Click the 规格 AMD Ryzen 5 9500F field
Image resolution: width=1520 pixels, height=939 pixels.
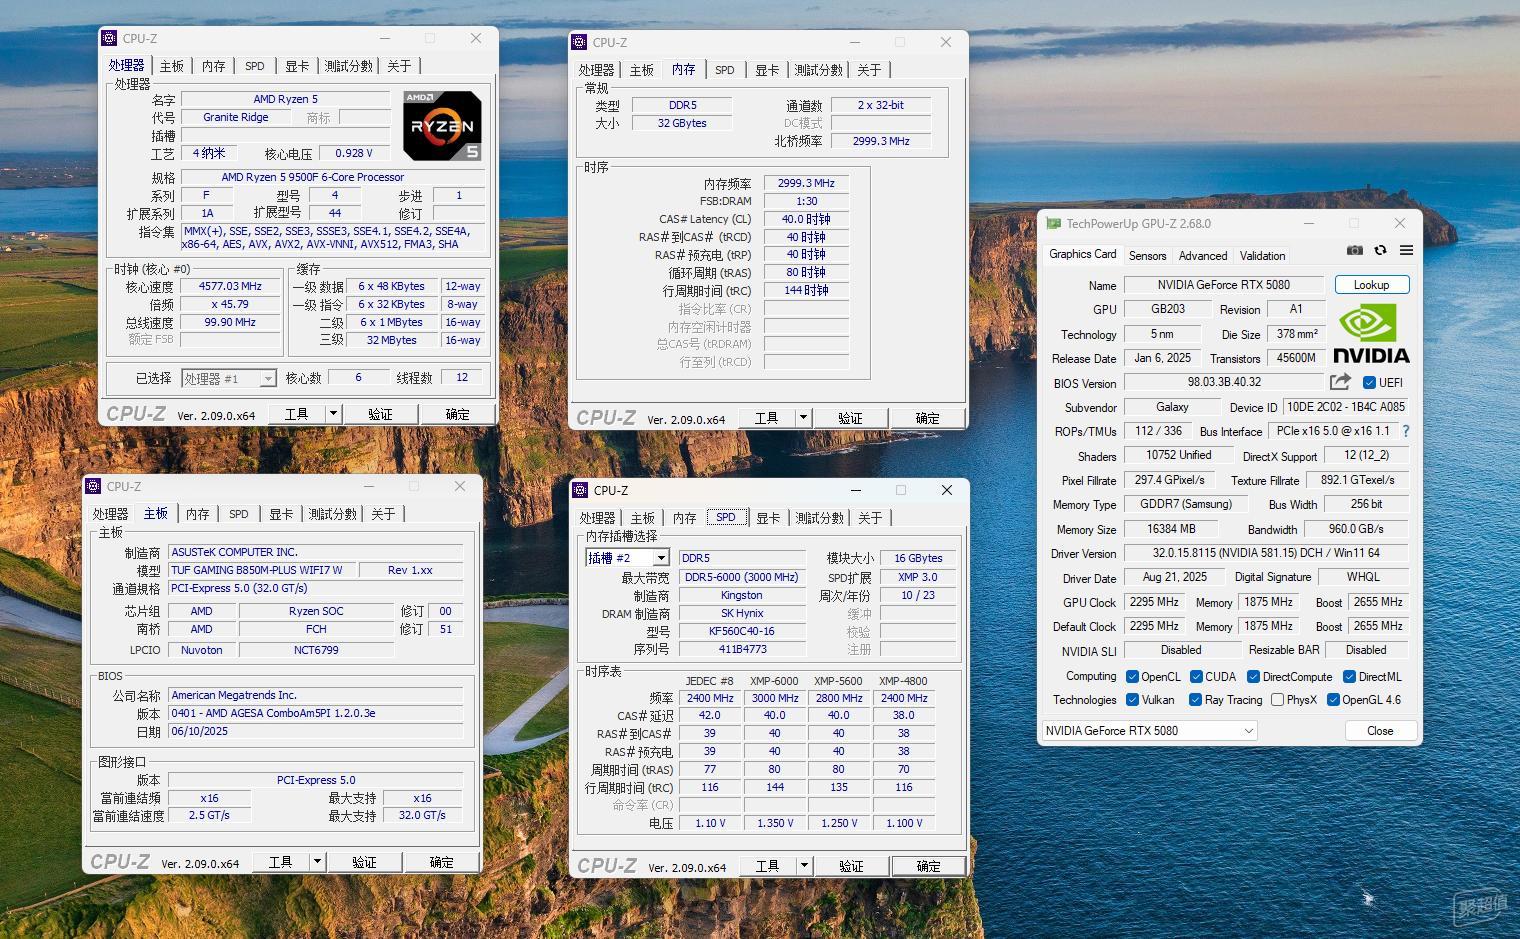pyautogui.click(x=333, y=177)
